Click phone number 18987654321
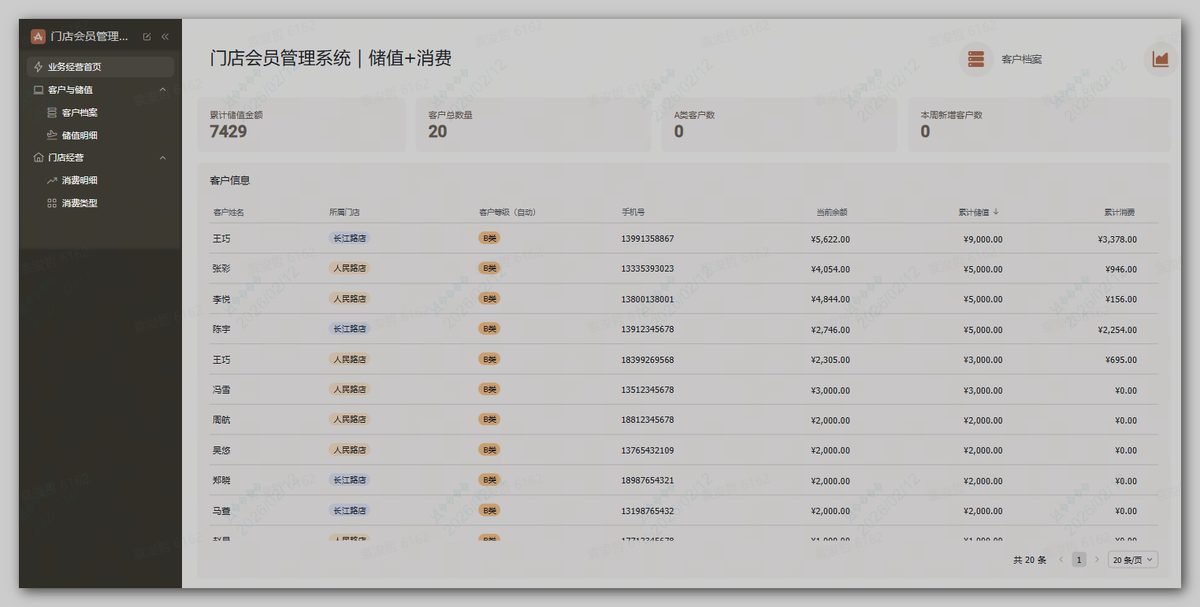 [x=647, y=481]
